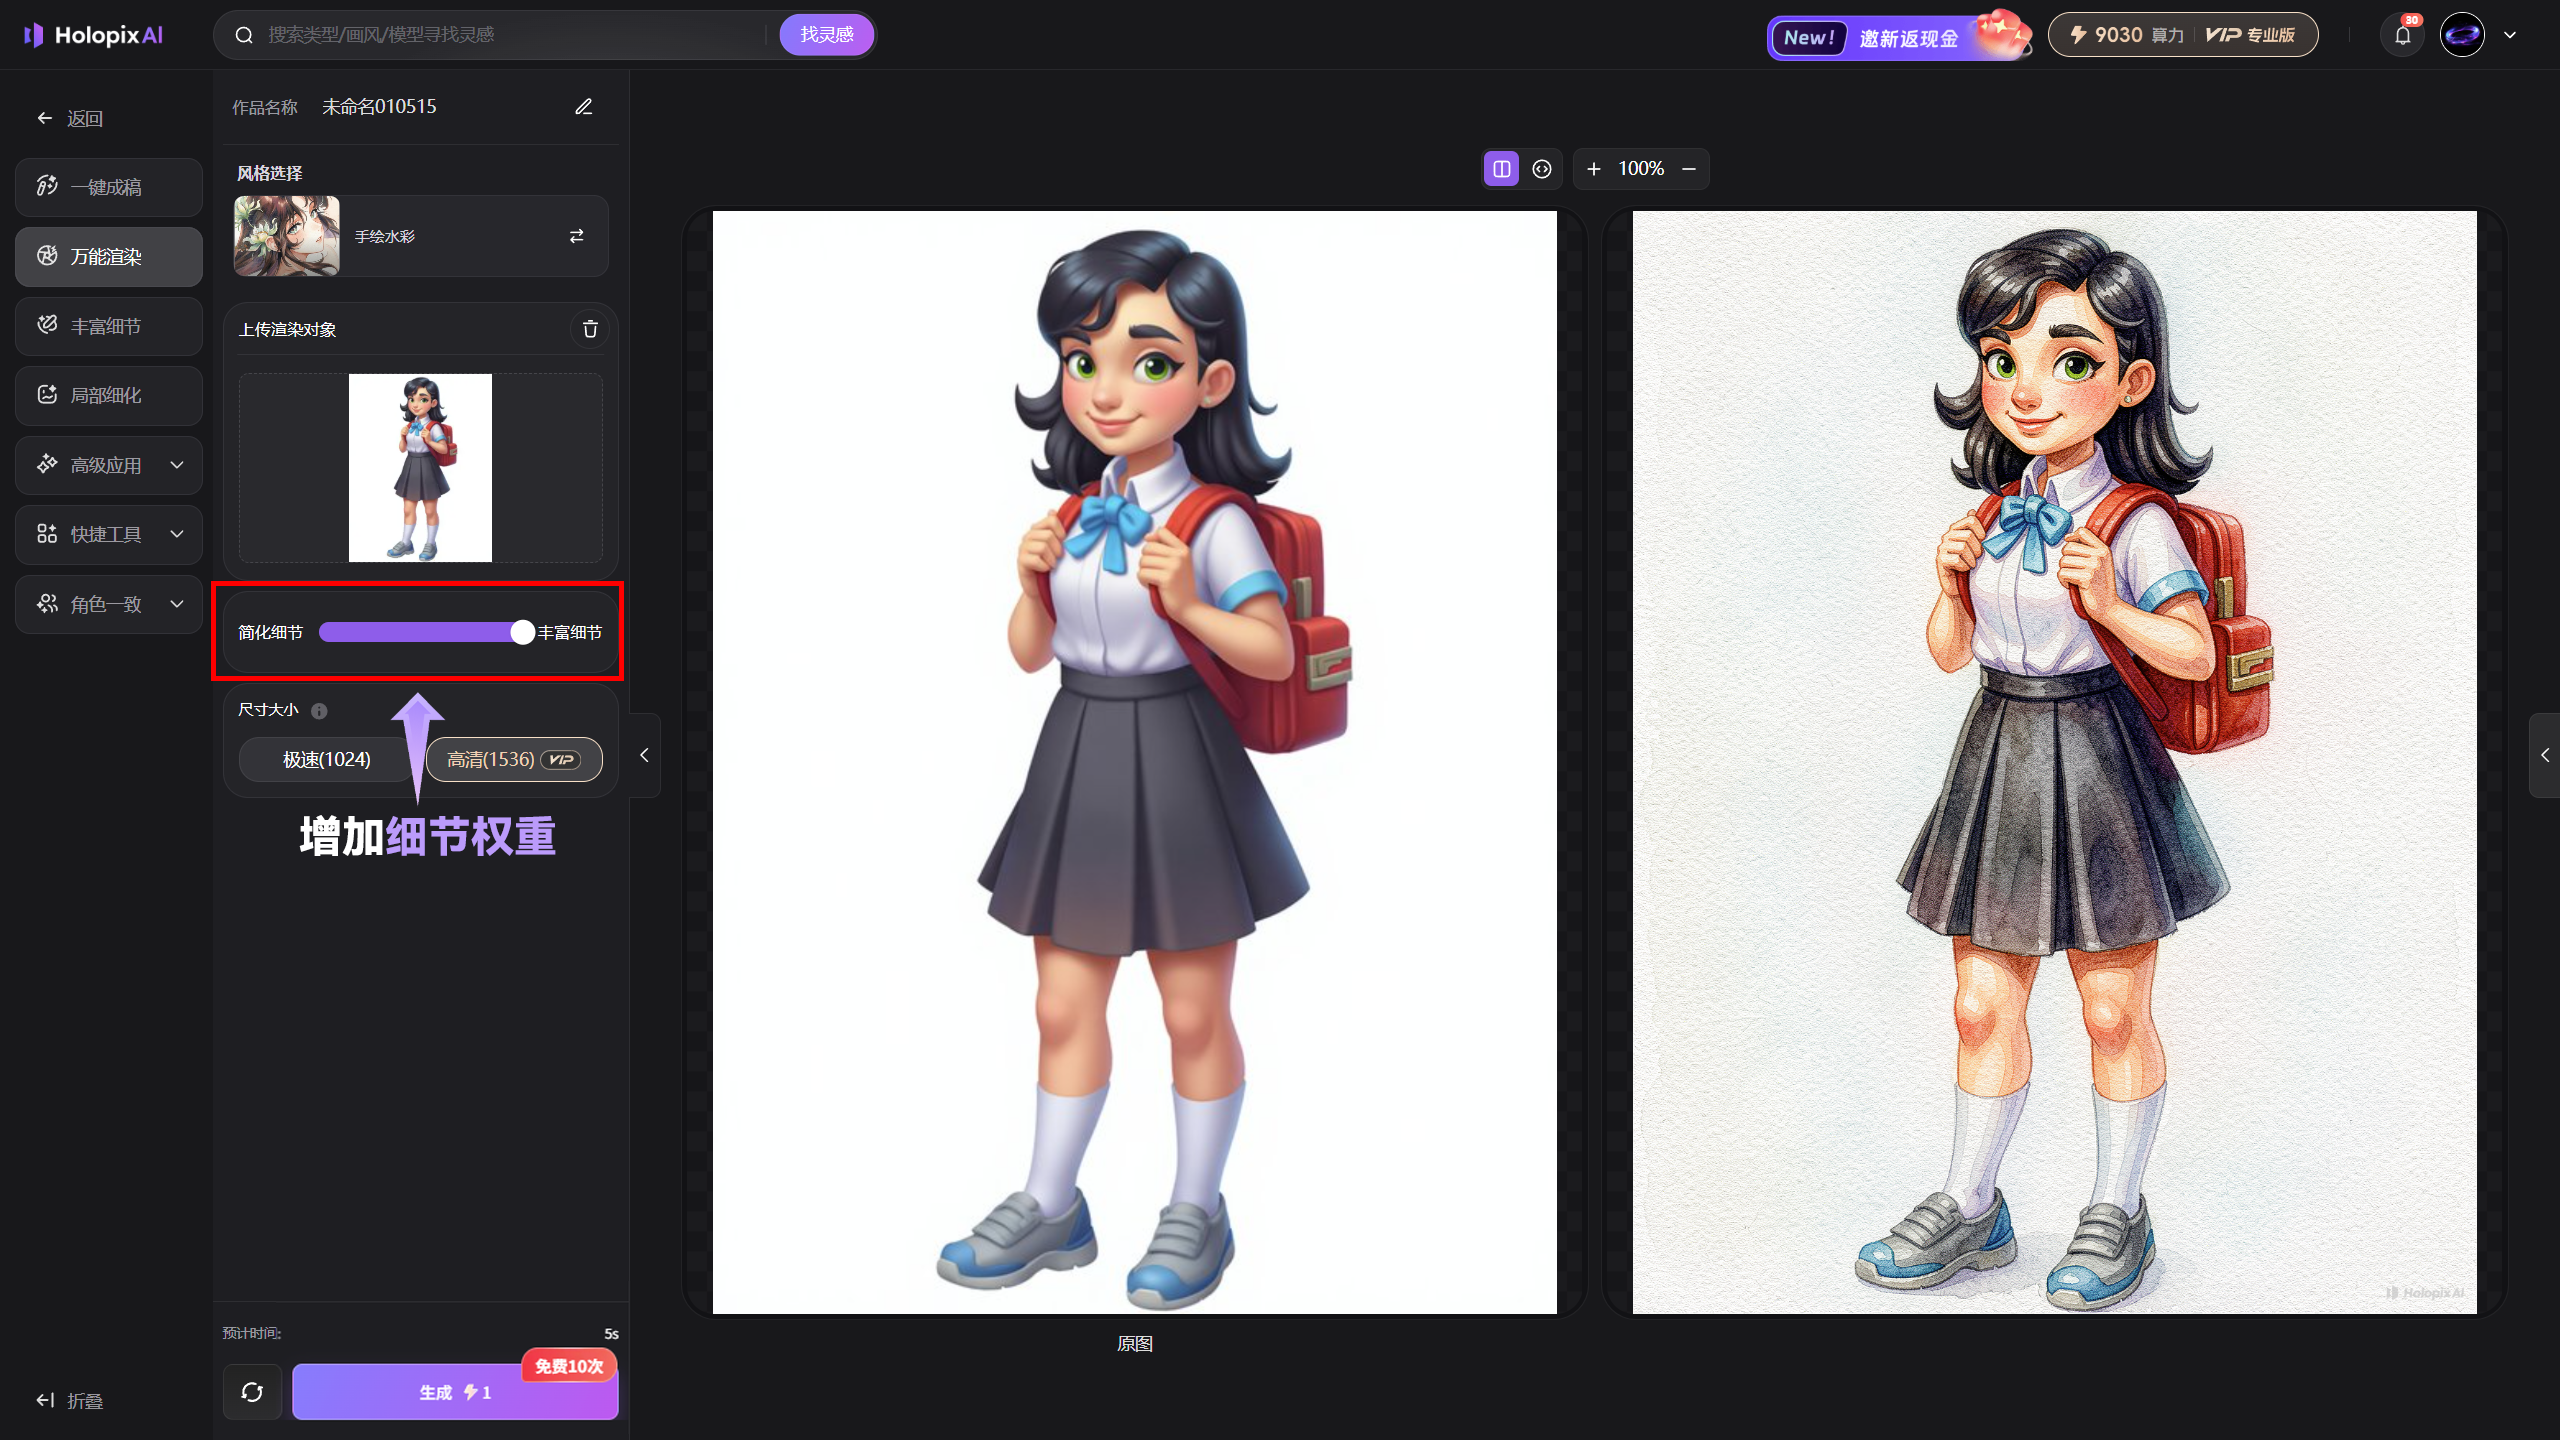Click the edit pencil next to 作品名称
The height and width of the screenshot is (1440, 2560).
(x=584, y=107)
